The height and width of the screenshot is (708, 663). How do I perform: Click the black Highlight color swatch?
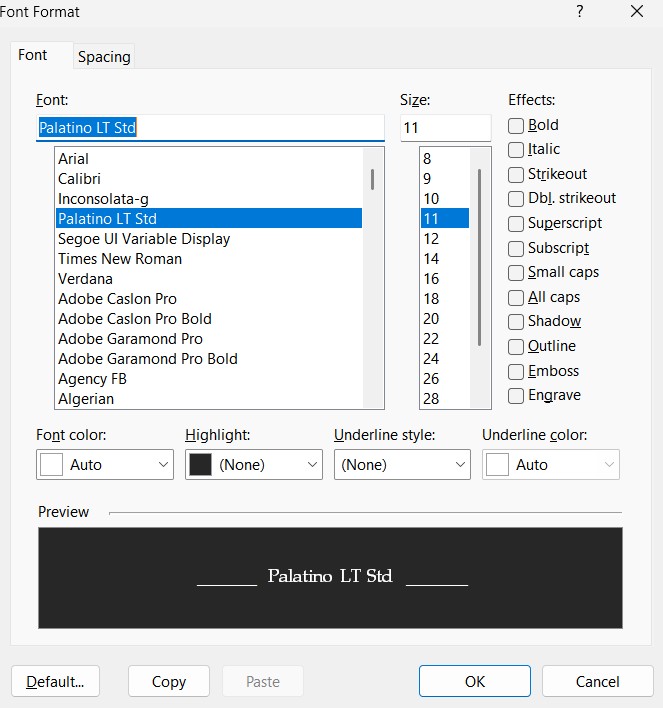click(x=200, y=465)
